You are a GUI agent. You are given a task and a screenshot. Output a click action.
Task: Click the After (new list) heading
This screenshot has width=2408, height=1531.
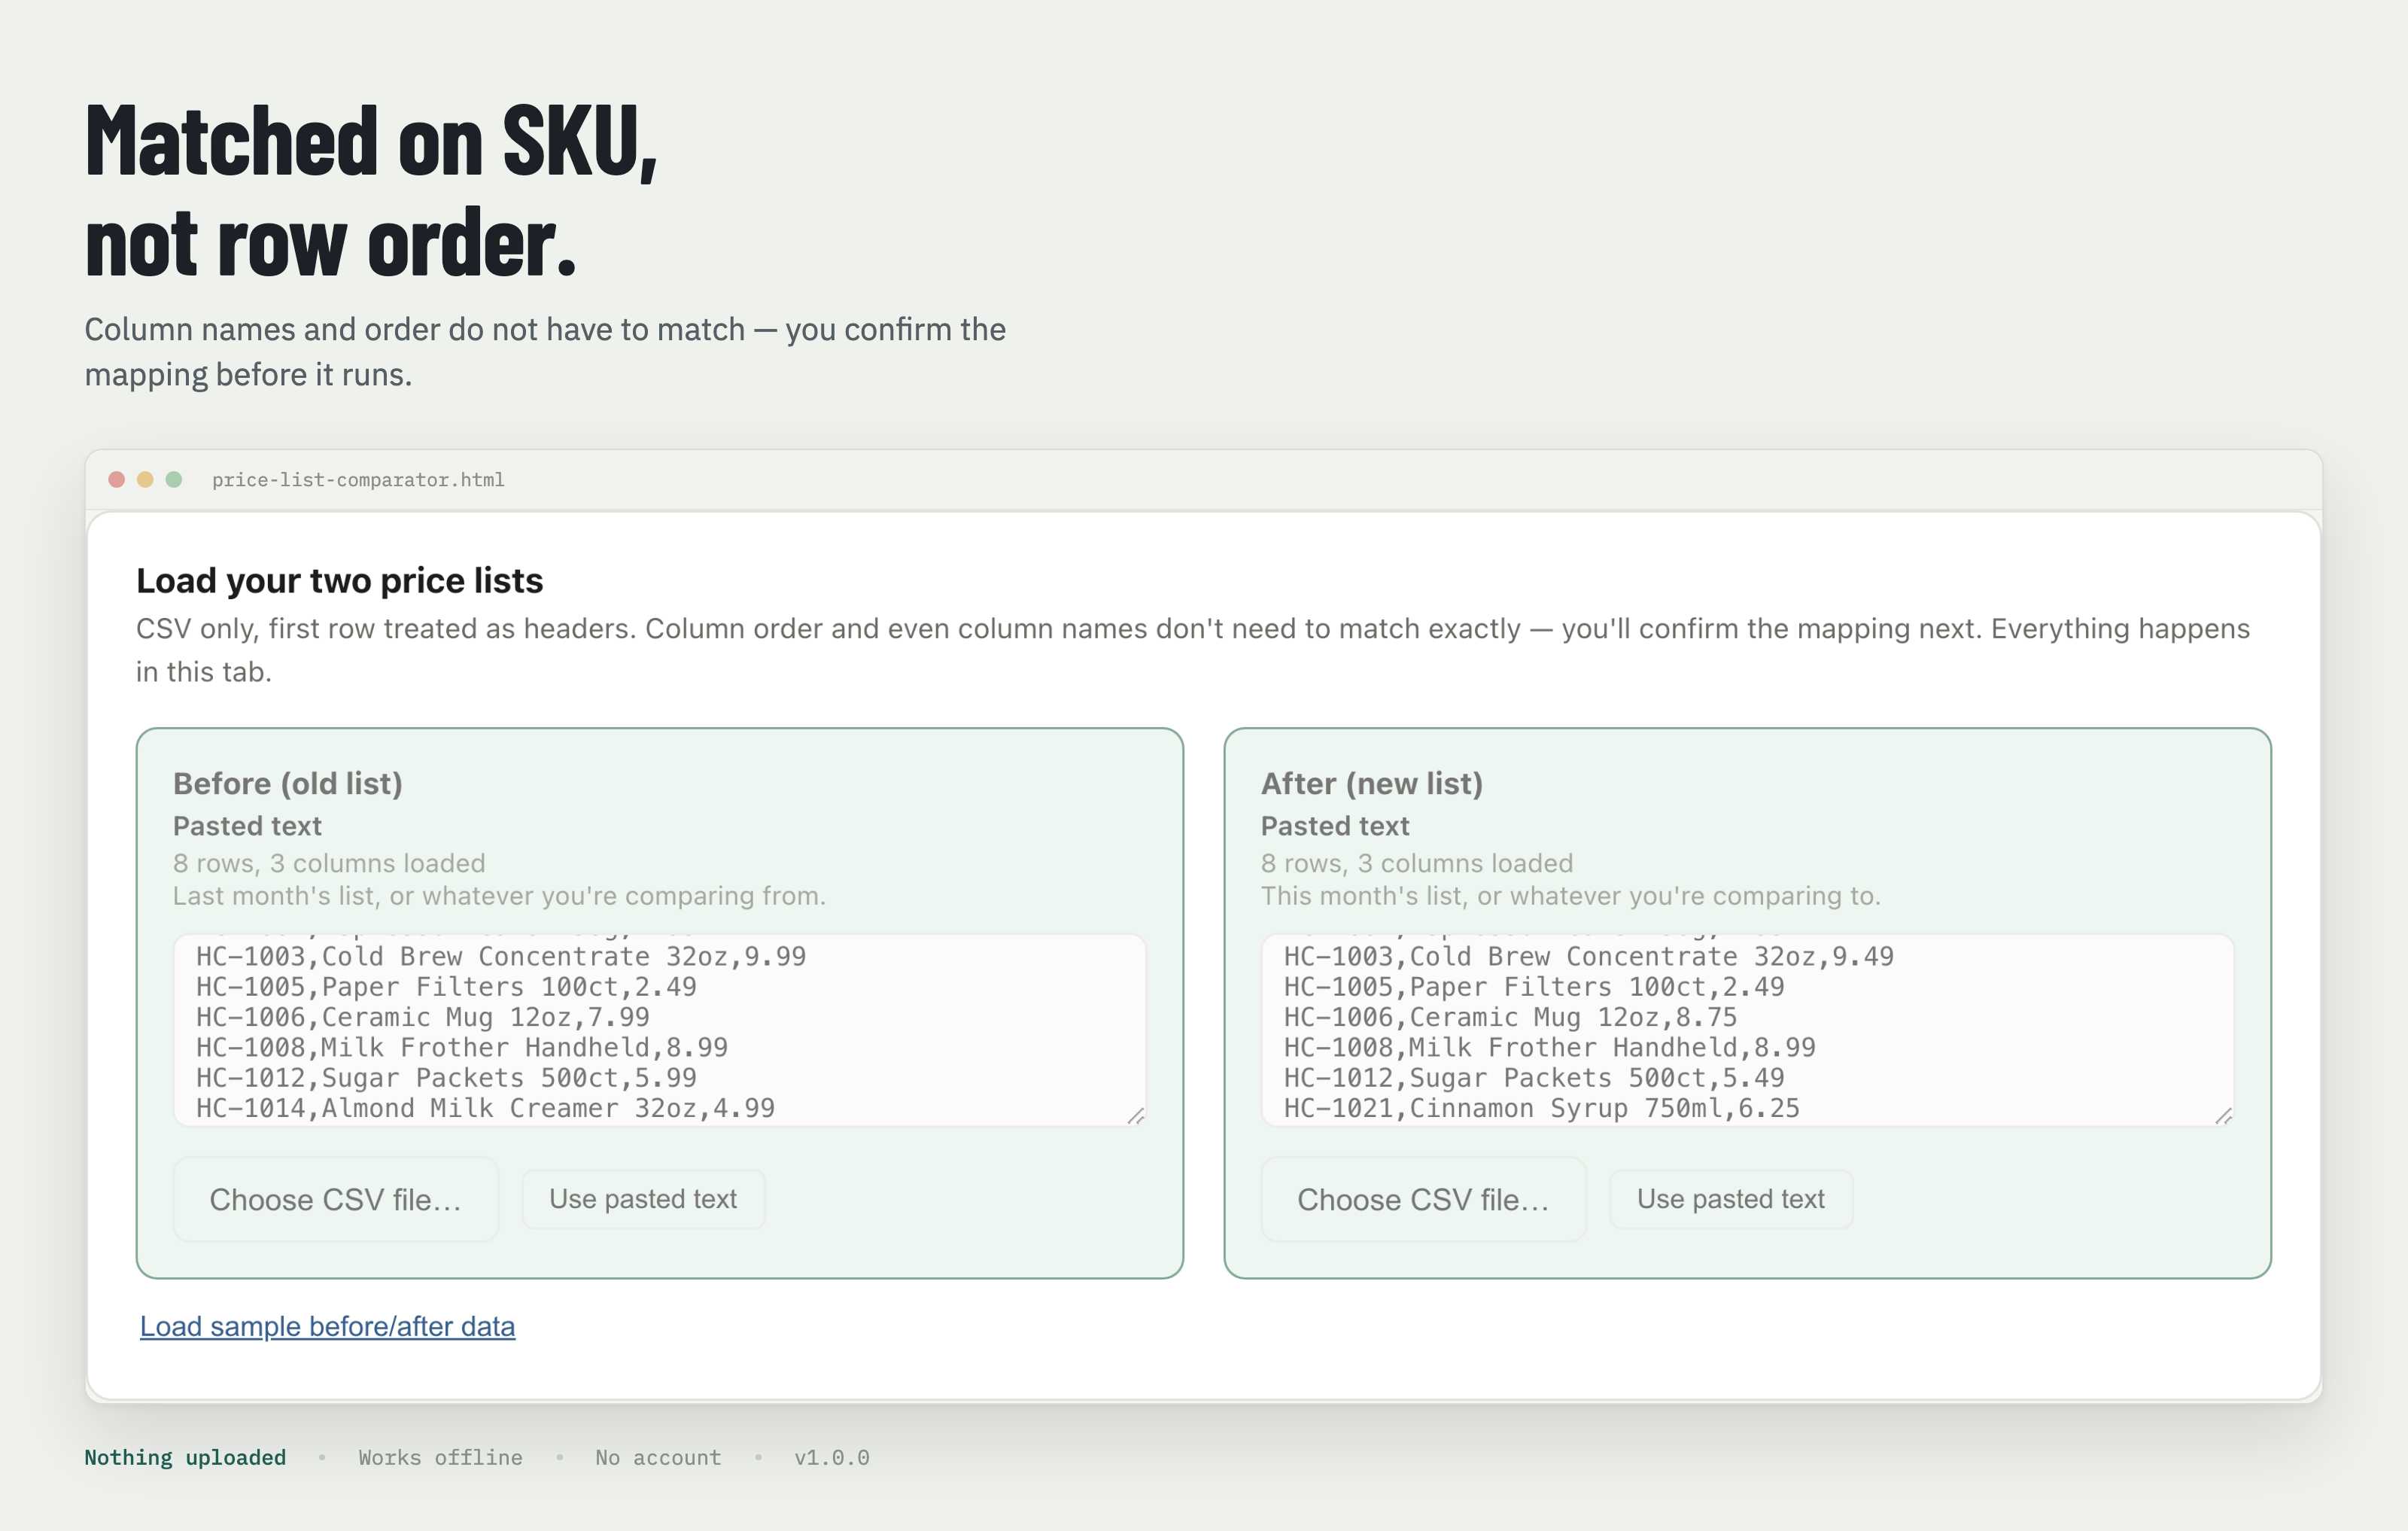pyautogui.click(x=1372, y=783)
